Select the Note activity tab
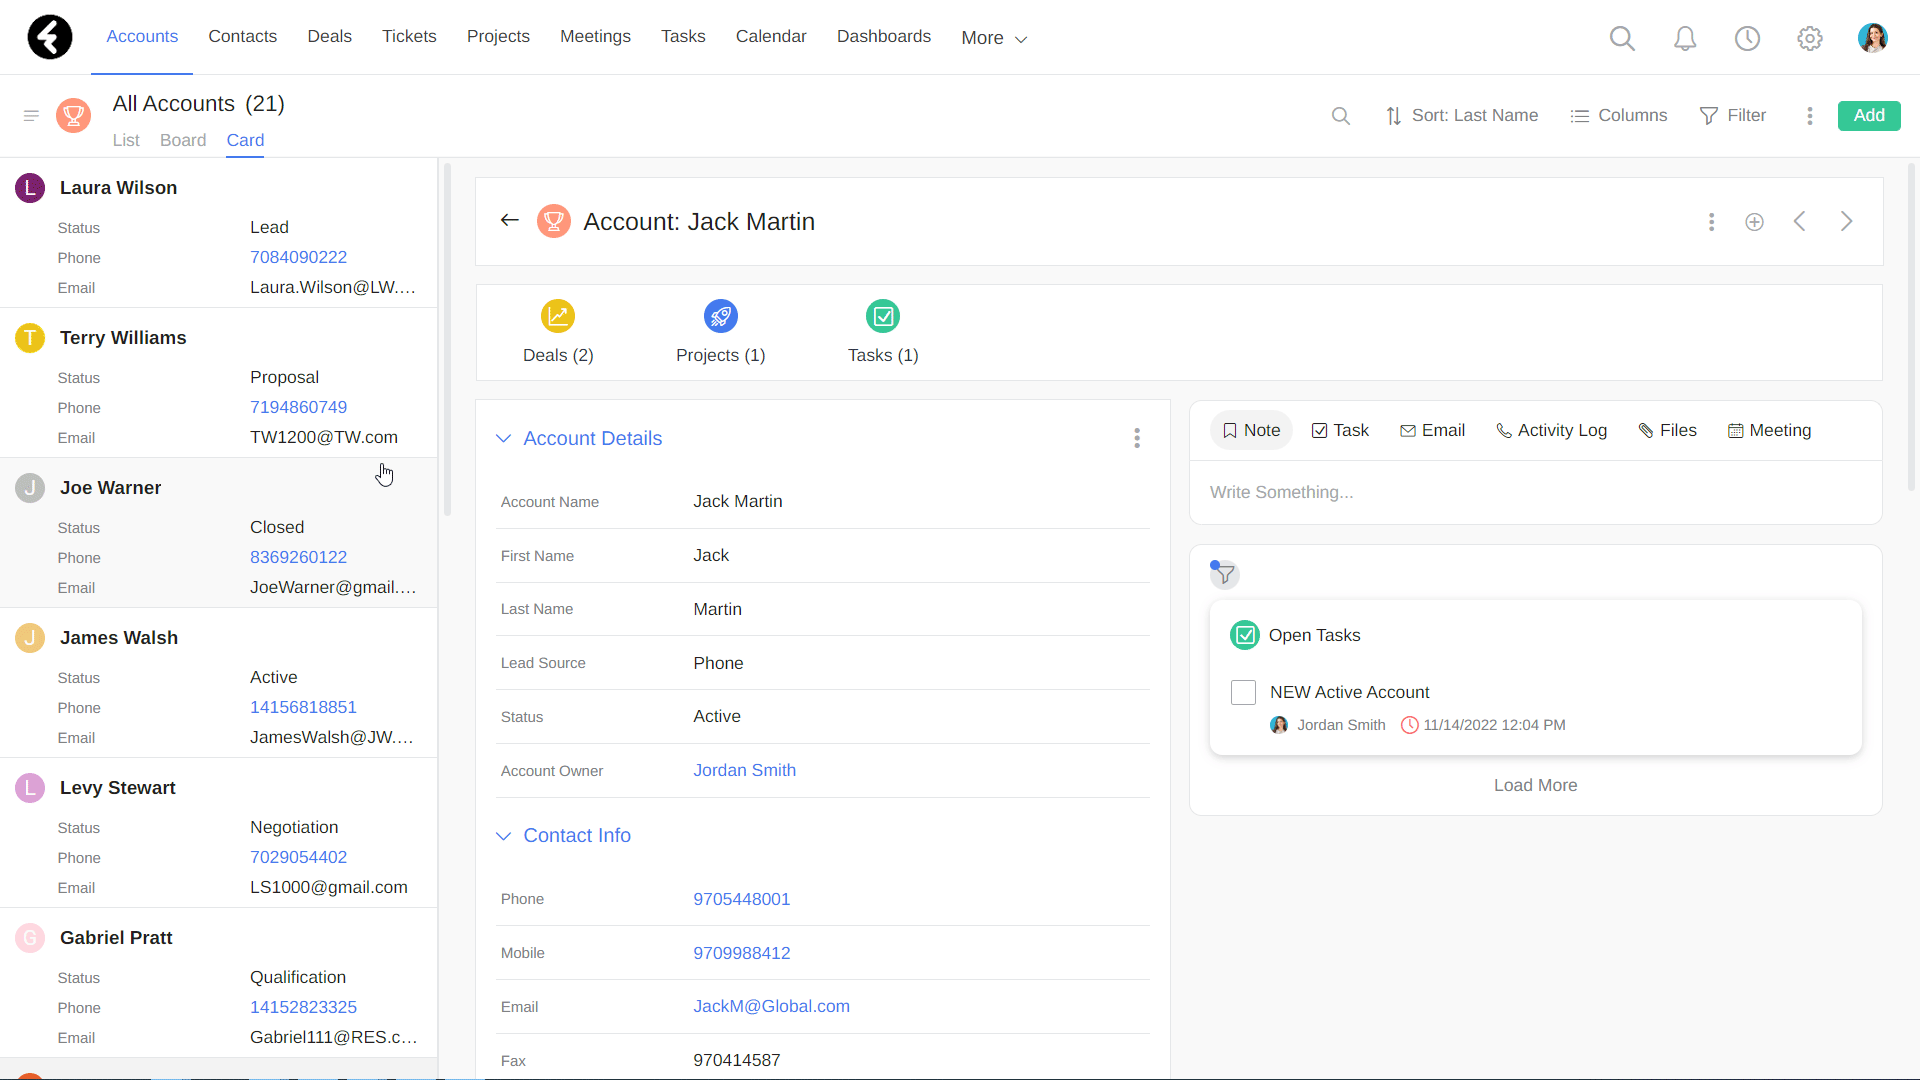 point(1252,431)
